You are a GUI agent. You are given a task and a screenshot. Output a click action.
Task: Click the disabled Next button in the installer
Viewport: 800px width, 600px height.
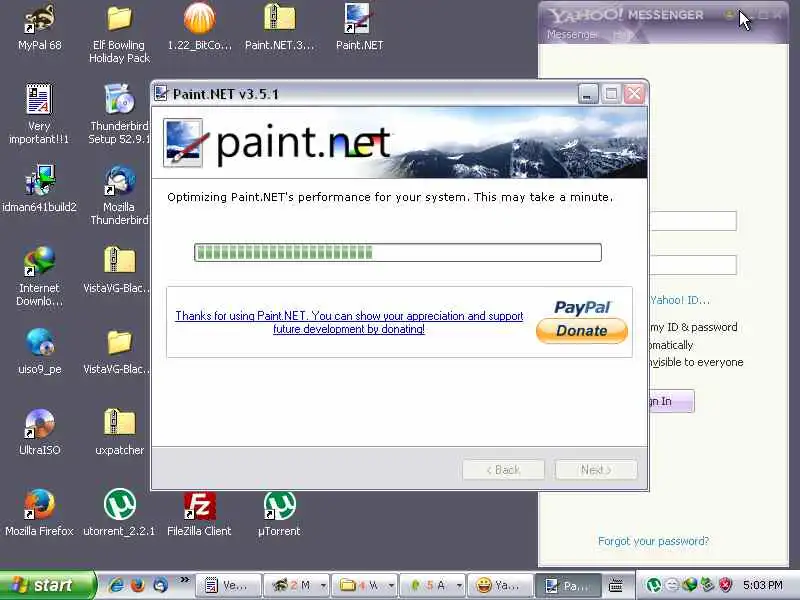pos(596,470)
